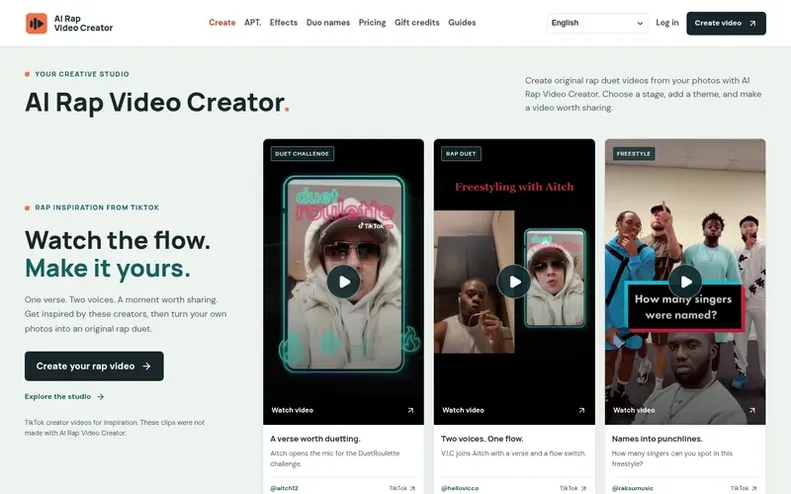
Task: Click Watch video on Rap Duet card
Action: [463, 410]
